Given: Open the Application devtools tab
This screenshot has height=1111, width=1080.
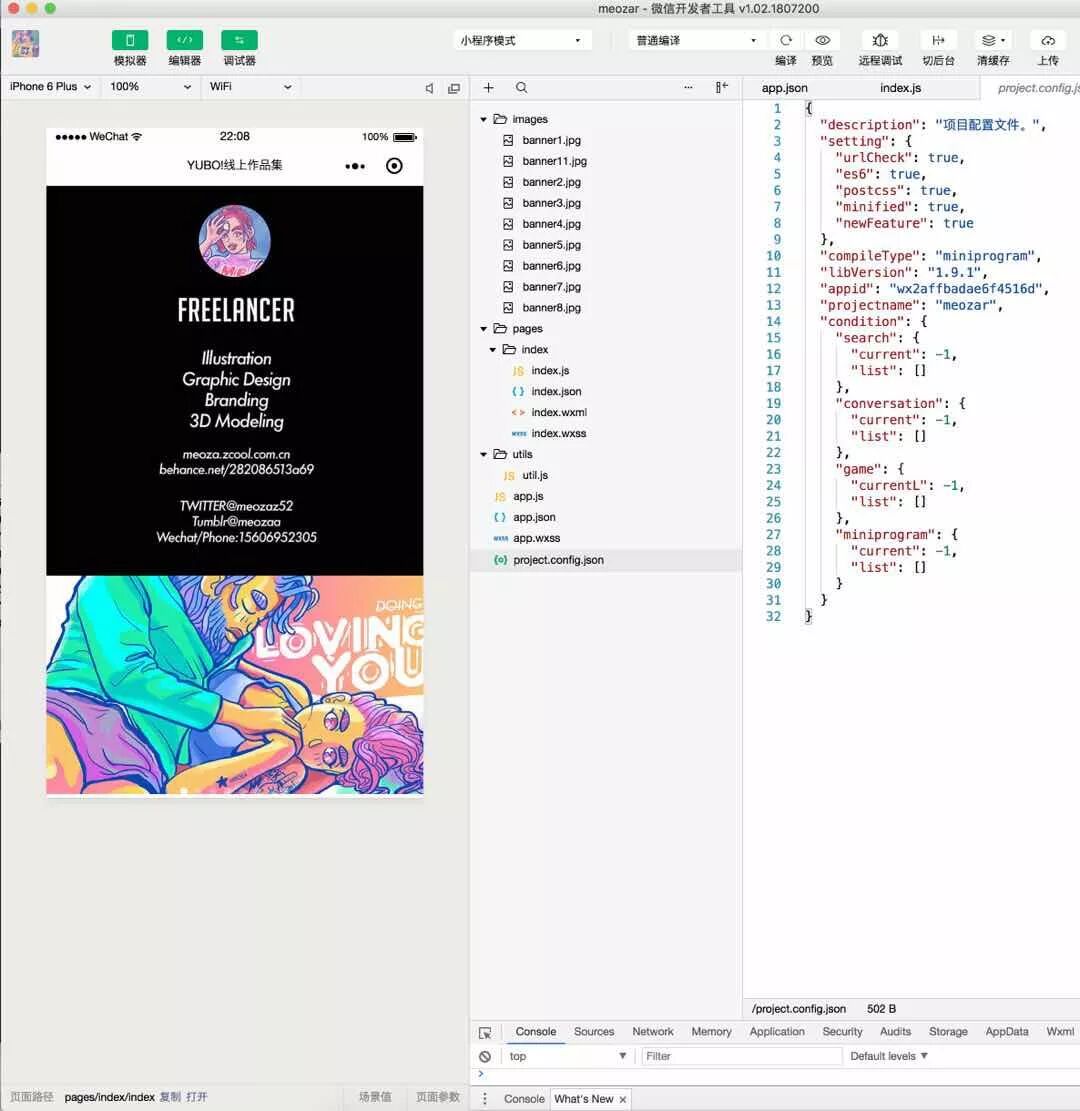Looking at the screenshot, I should (777, 1032).
